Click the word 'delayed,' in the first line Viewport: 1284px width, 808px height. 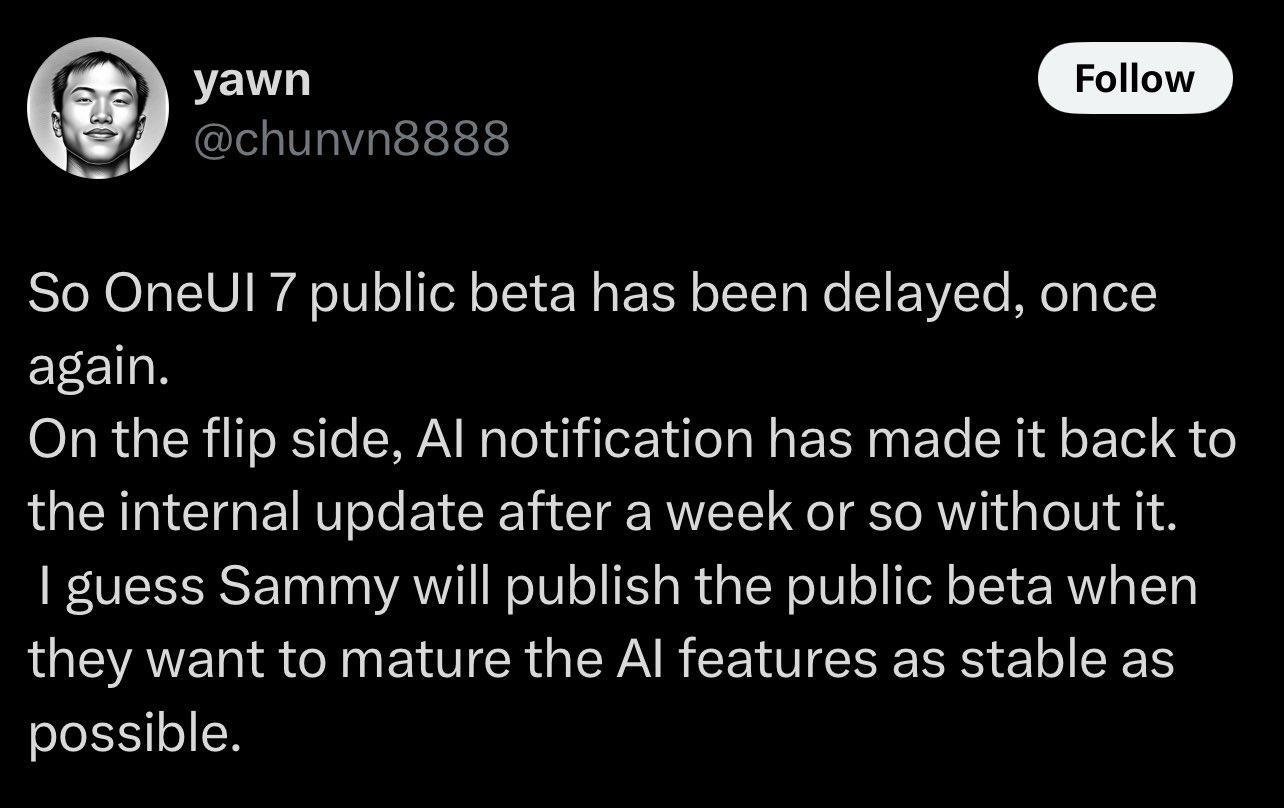[895, 297]
